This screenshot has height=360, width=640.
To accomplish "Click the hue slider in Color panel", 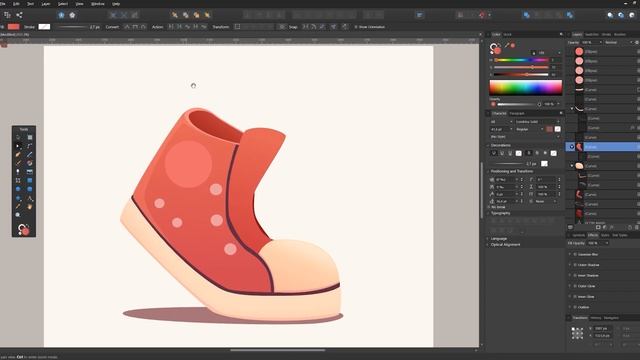I will (521, 60).
